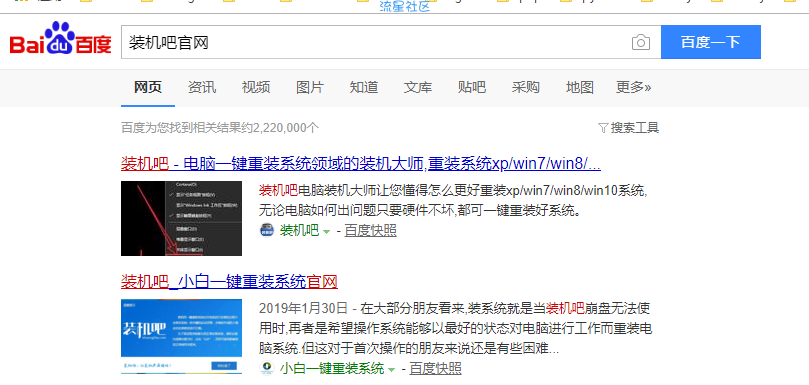Expand dropdown arrow next to green 装机吧
Viewport: 809px width, 385px height.
tap(326, 232)
